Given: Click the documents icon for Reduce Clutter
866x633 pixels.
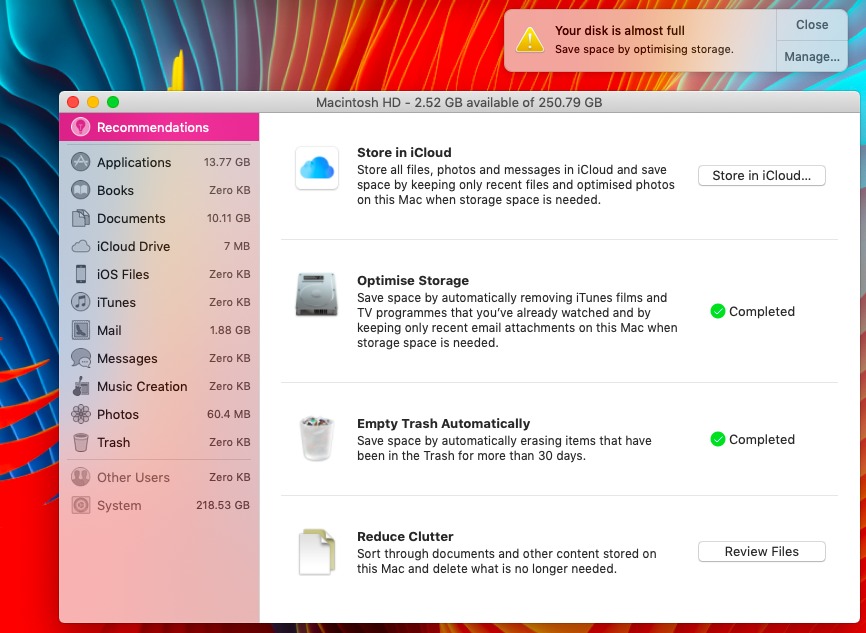Looking at the screenshot, I should [317, 552].
